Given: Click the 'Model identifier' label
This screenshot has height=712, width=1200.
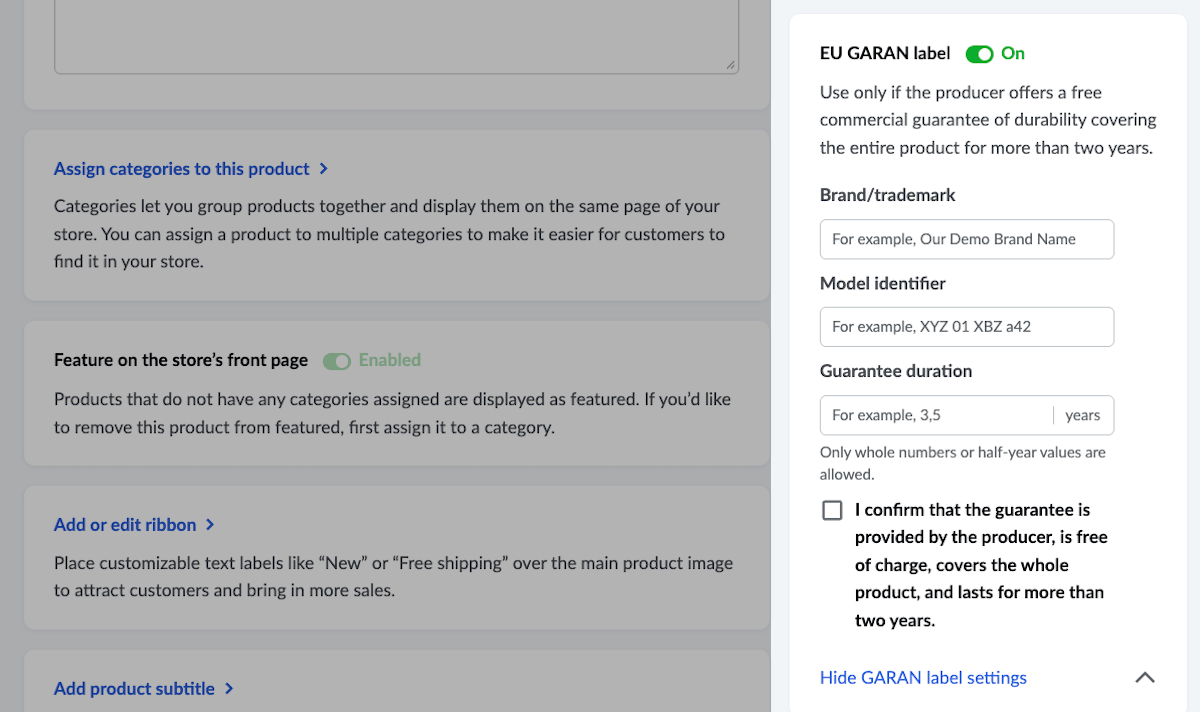Looking at the screenshot, I should tap(883, 283).
